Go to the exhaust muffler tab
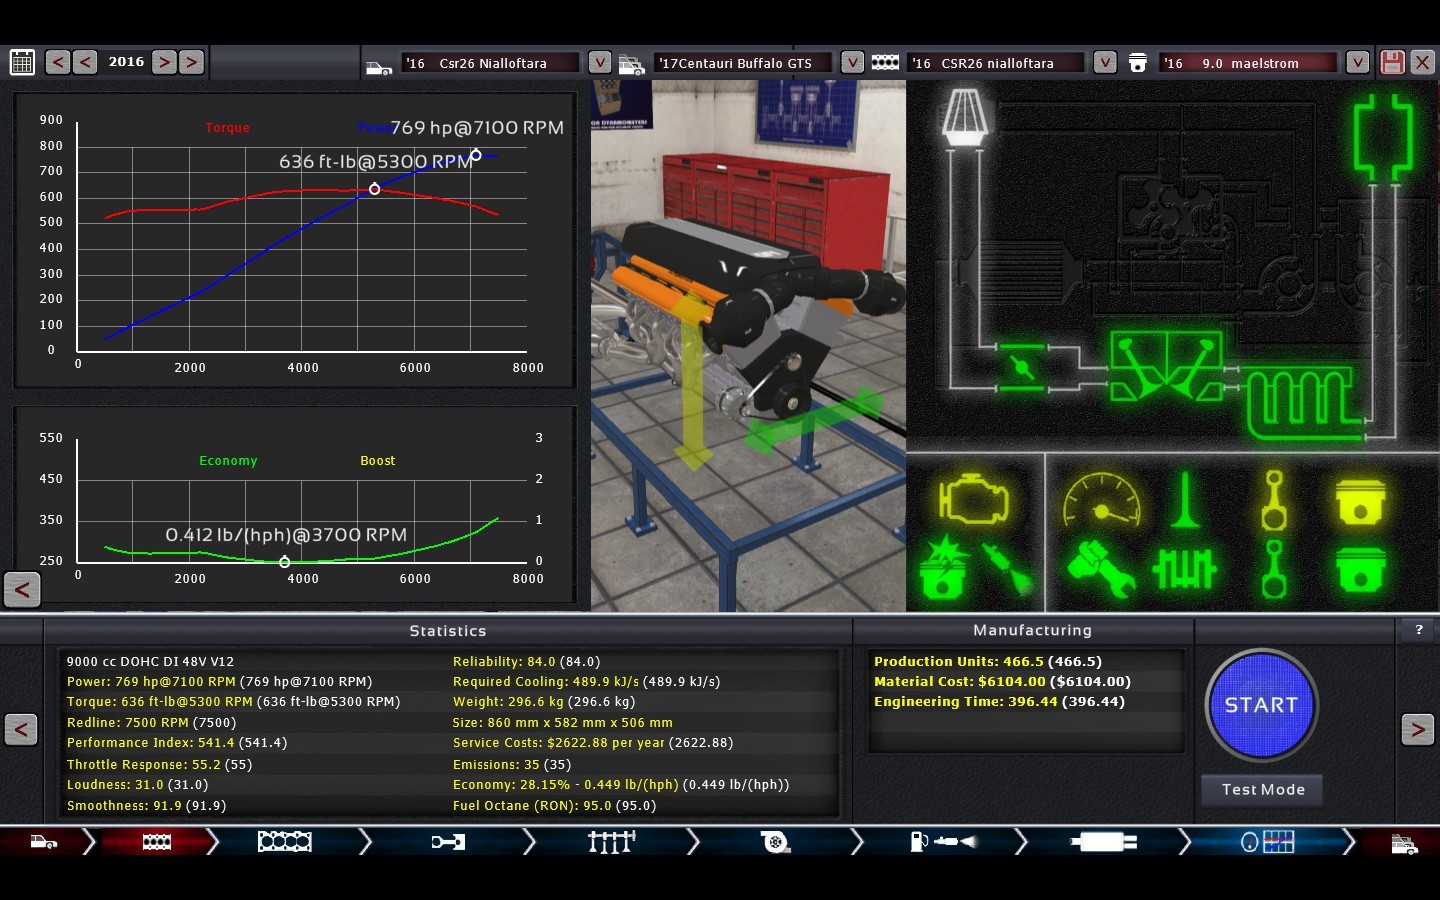The height and width of the screenshot is (900, 1440). (x=1102, y=842)
